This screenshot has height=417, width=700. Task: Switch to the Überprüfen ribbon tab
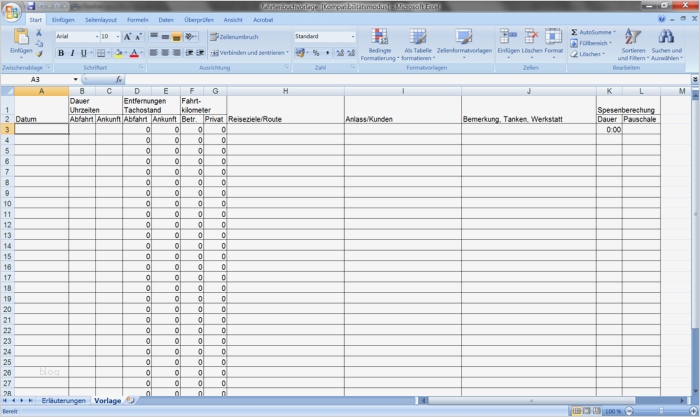pos(199,20)
